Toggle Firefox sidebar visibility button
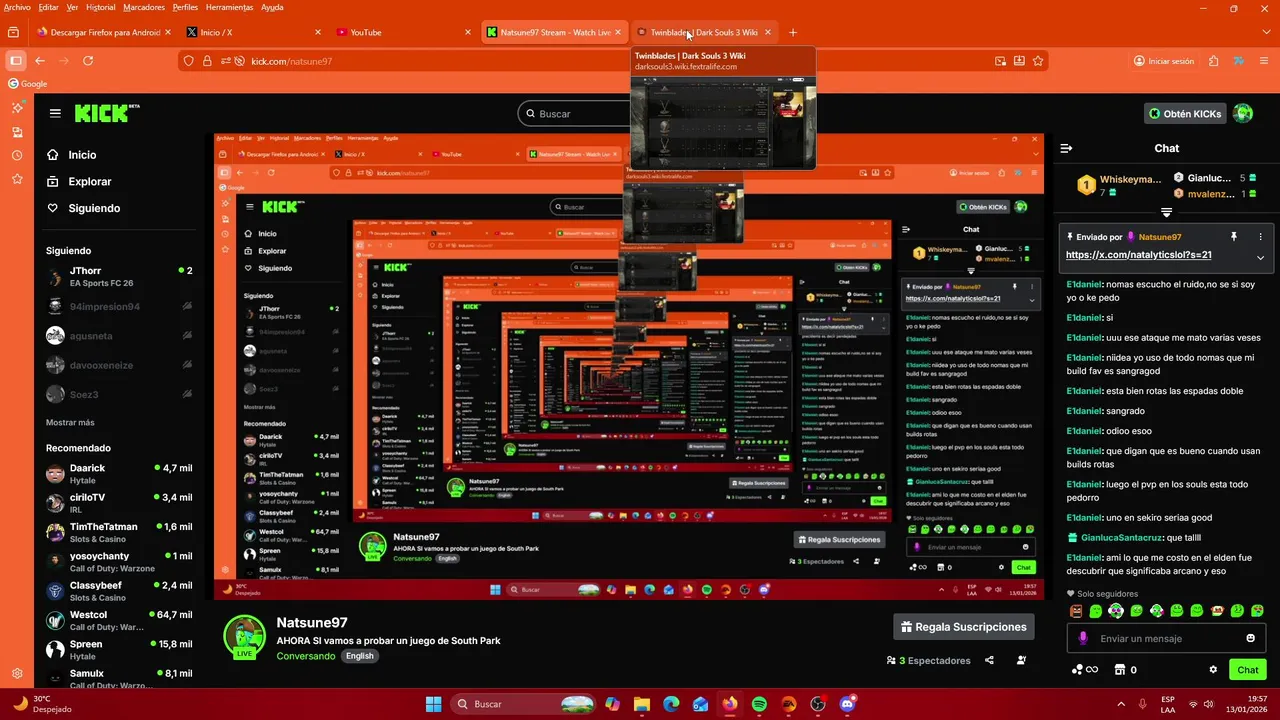Image resolution: width=1280 pixels, height=720 pixels. [16, 61]
